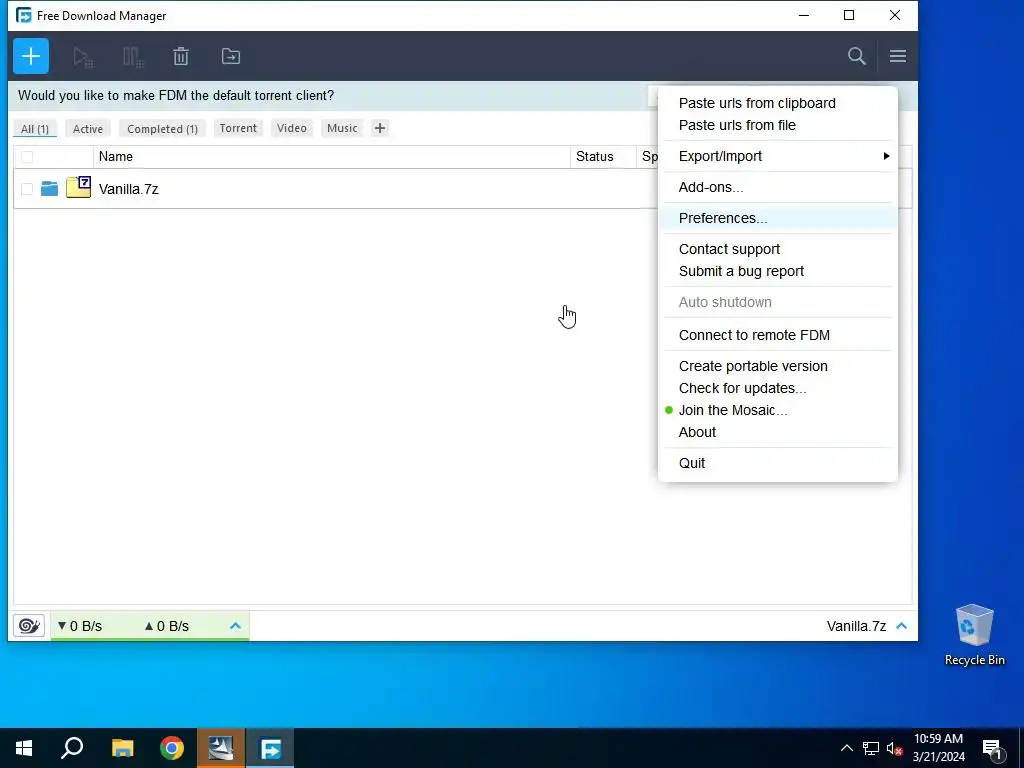Expand speed panel chevron next to 0 B/s

tap(235, 626)
